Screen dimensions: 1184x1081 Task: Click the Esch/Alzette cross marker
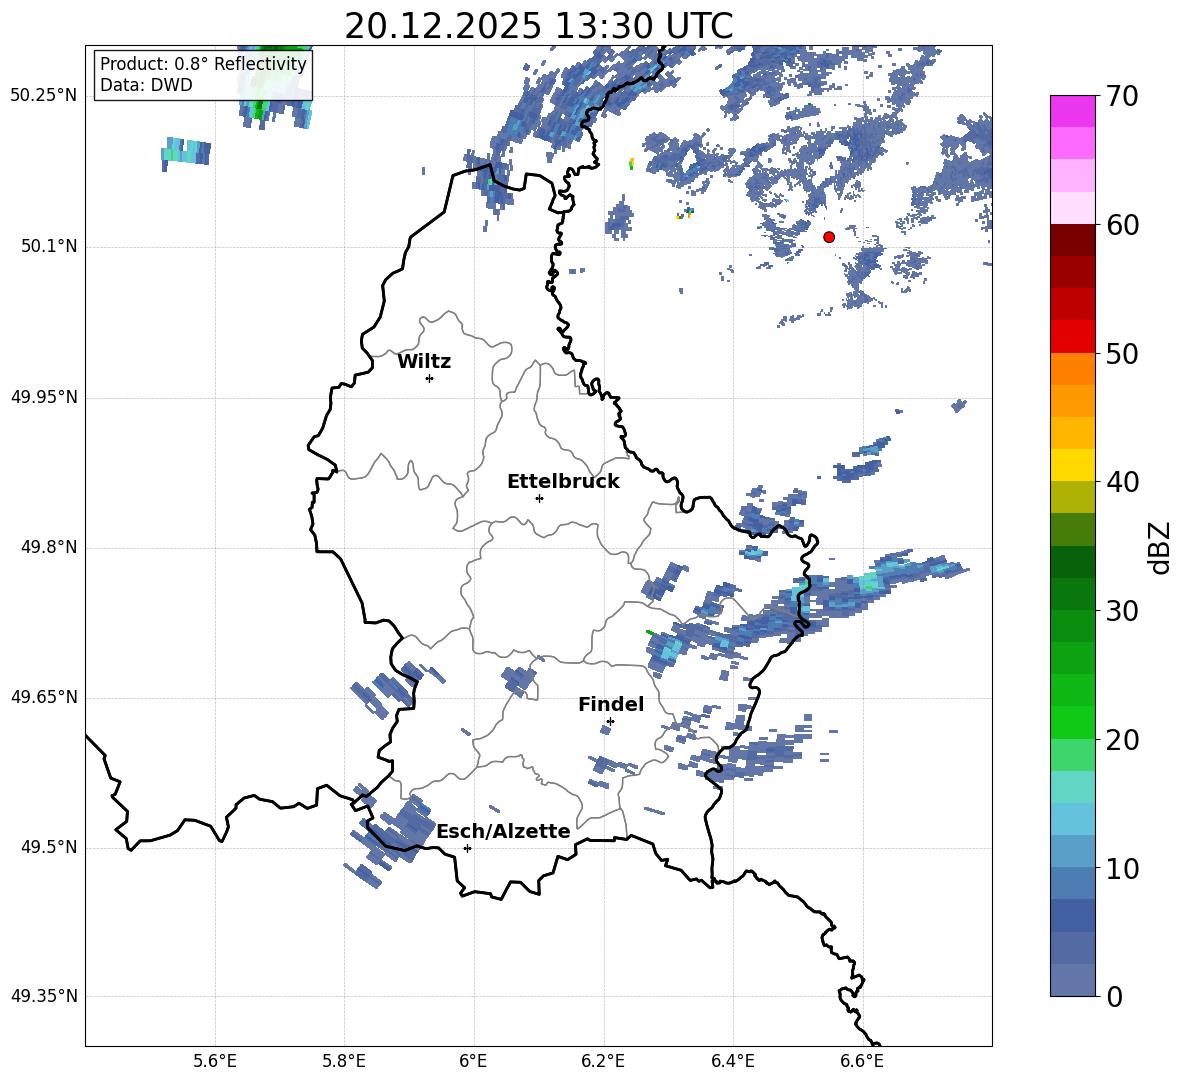click(467, 848)
